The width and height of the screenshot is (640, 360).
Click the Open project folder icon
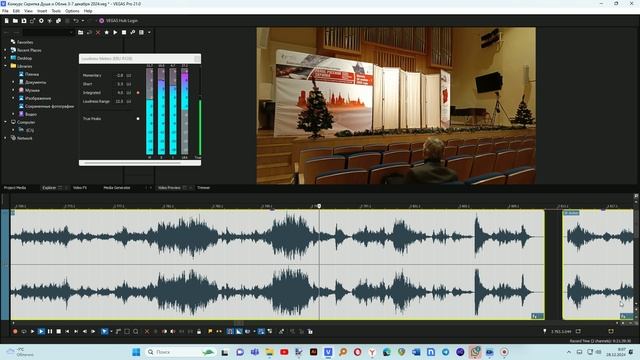[15, 20]
